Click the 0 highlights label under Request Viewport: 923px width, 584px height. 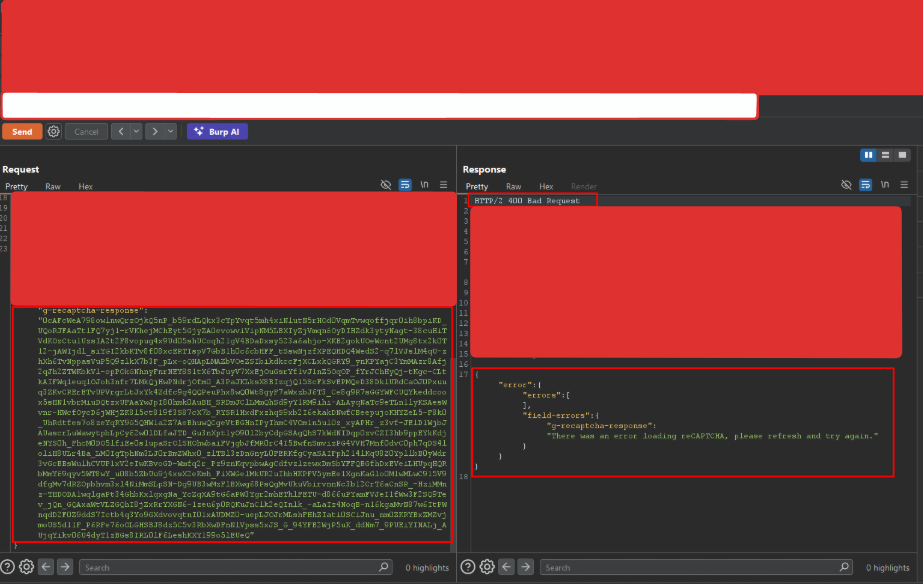[x=427, y=568]
